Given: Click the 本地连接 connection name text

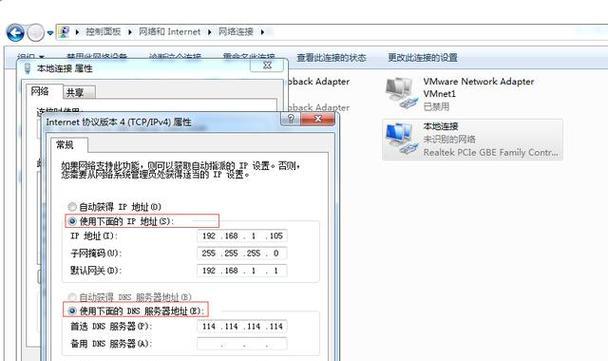Looking at the screenshot, I should point(440,126).
